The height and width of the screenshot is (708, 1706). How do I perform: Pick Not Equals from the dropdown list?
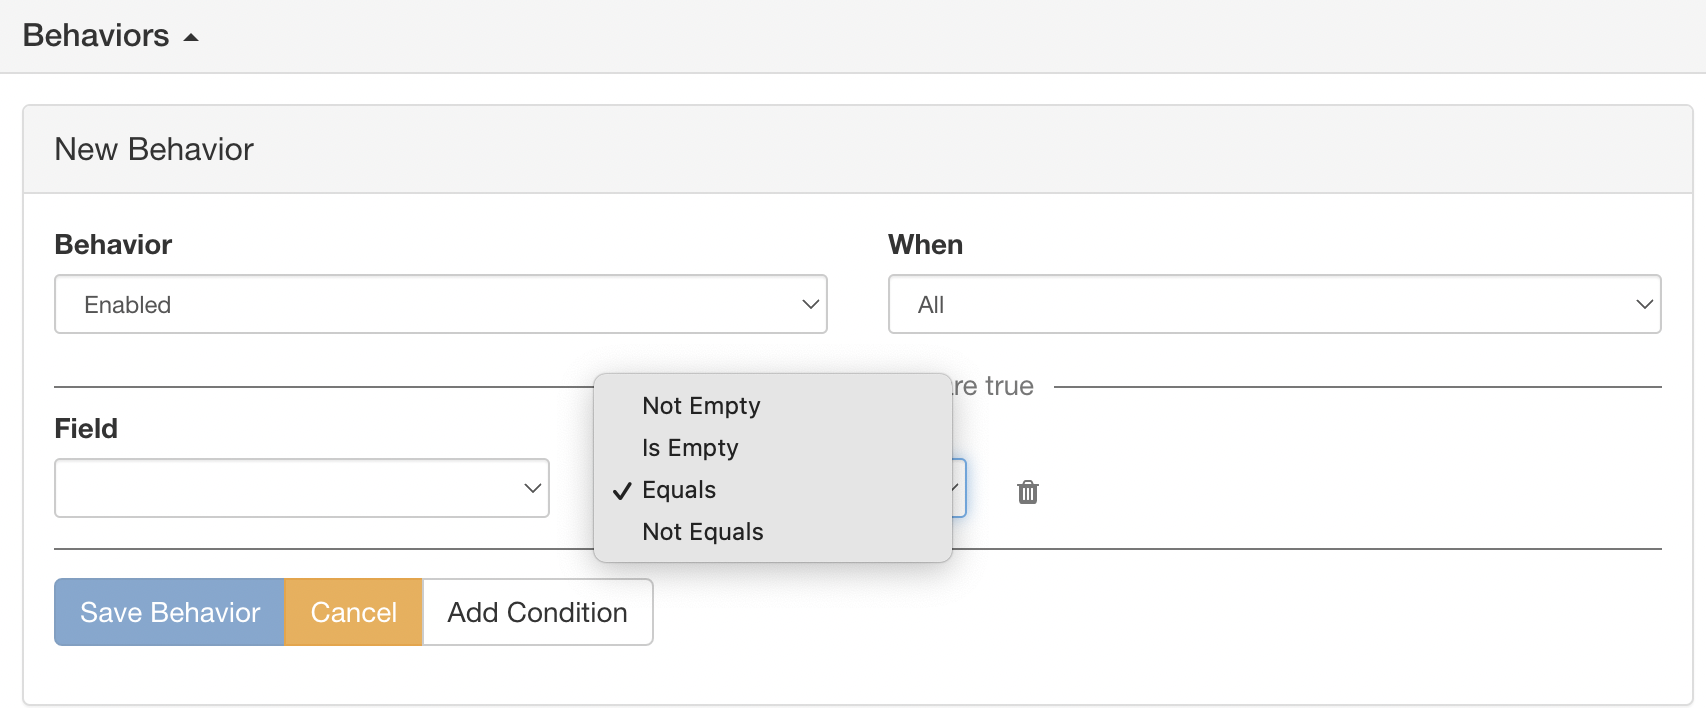click(702, 531)
